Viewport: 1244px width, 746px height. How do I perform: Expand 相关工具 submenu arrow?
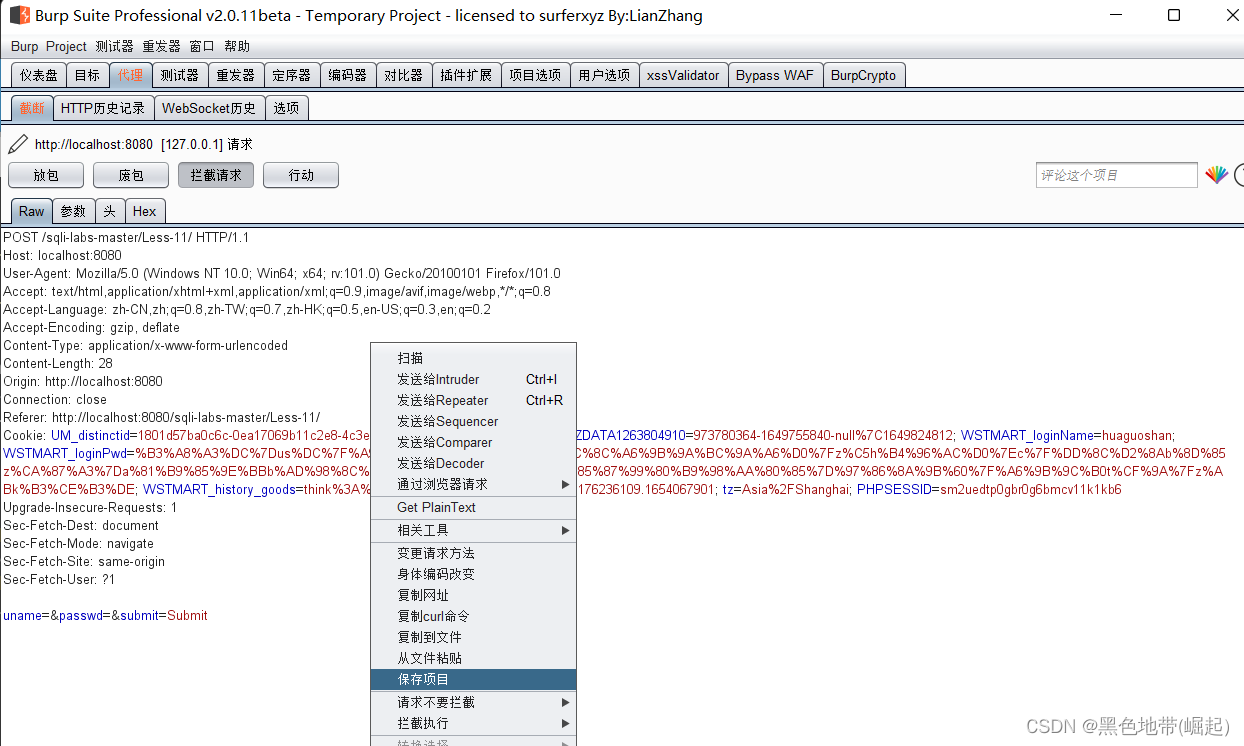(565, 531)
